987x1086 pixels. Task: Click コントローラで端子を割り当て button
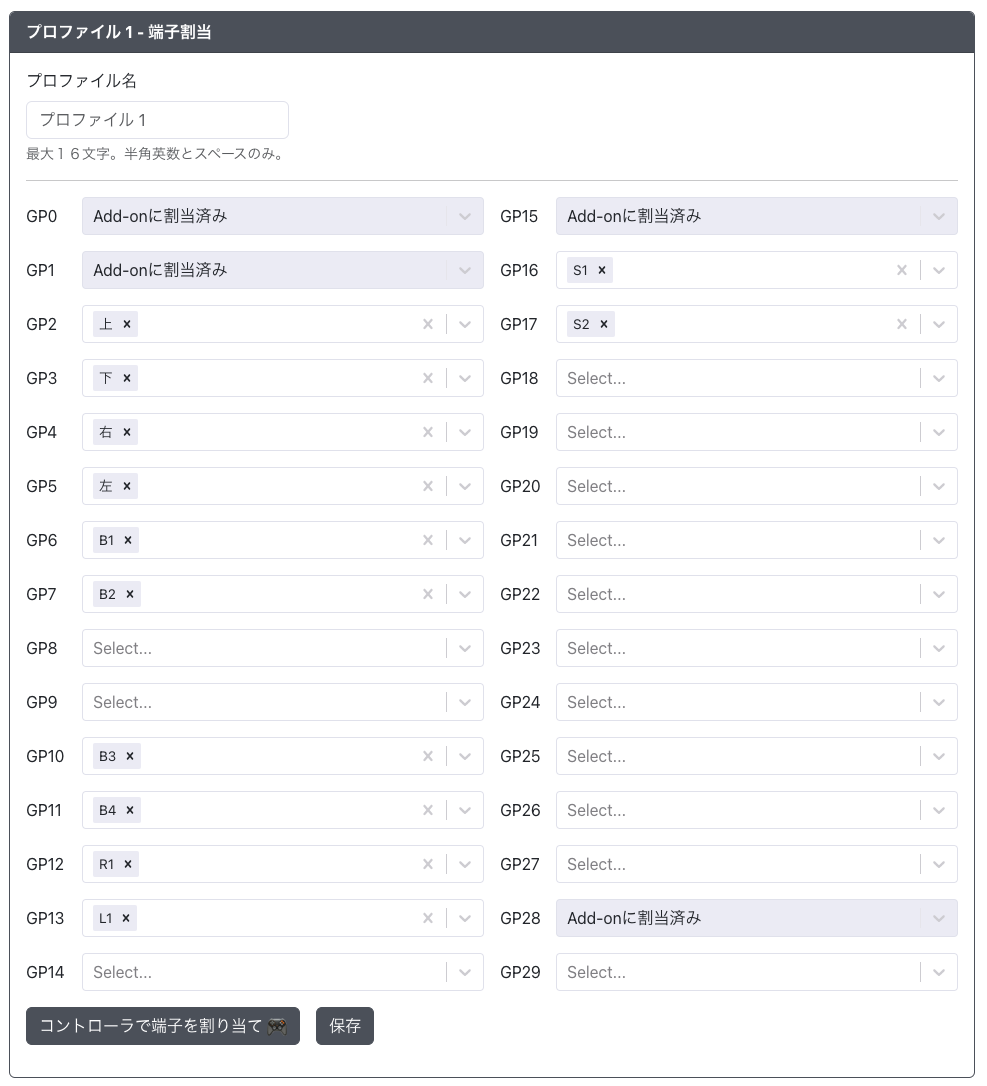pos(163,1026)
